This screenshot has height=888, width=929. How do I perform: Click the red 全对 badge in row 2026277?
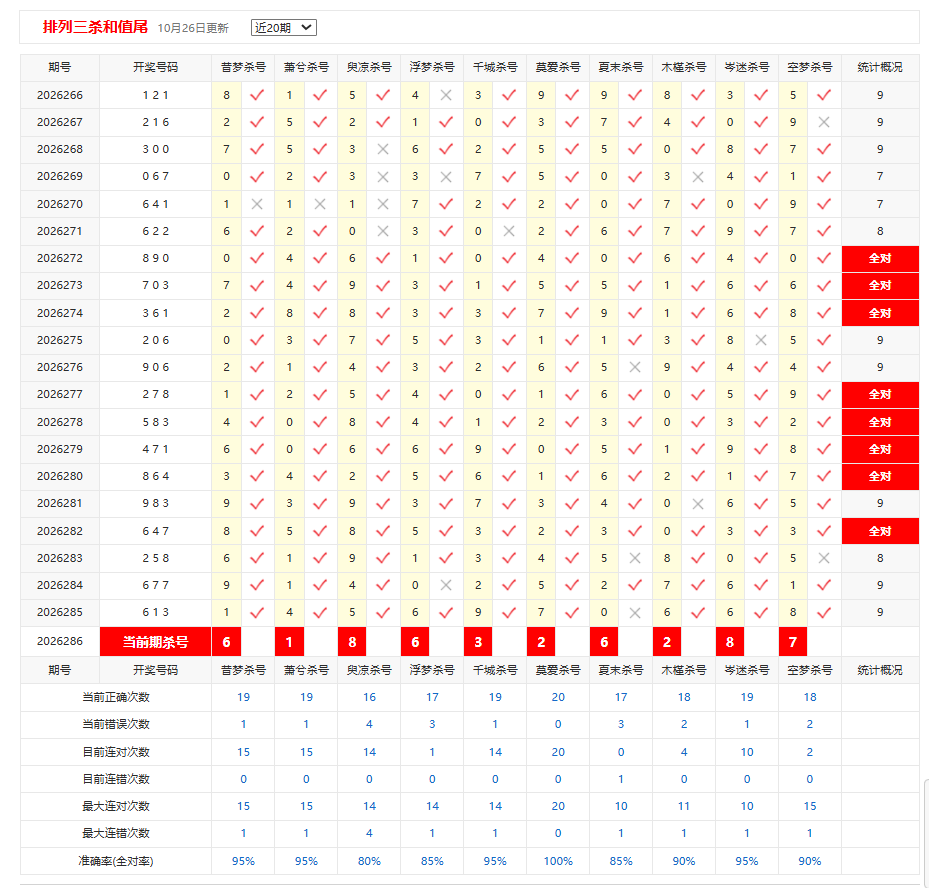pos(880,395)
